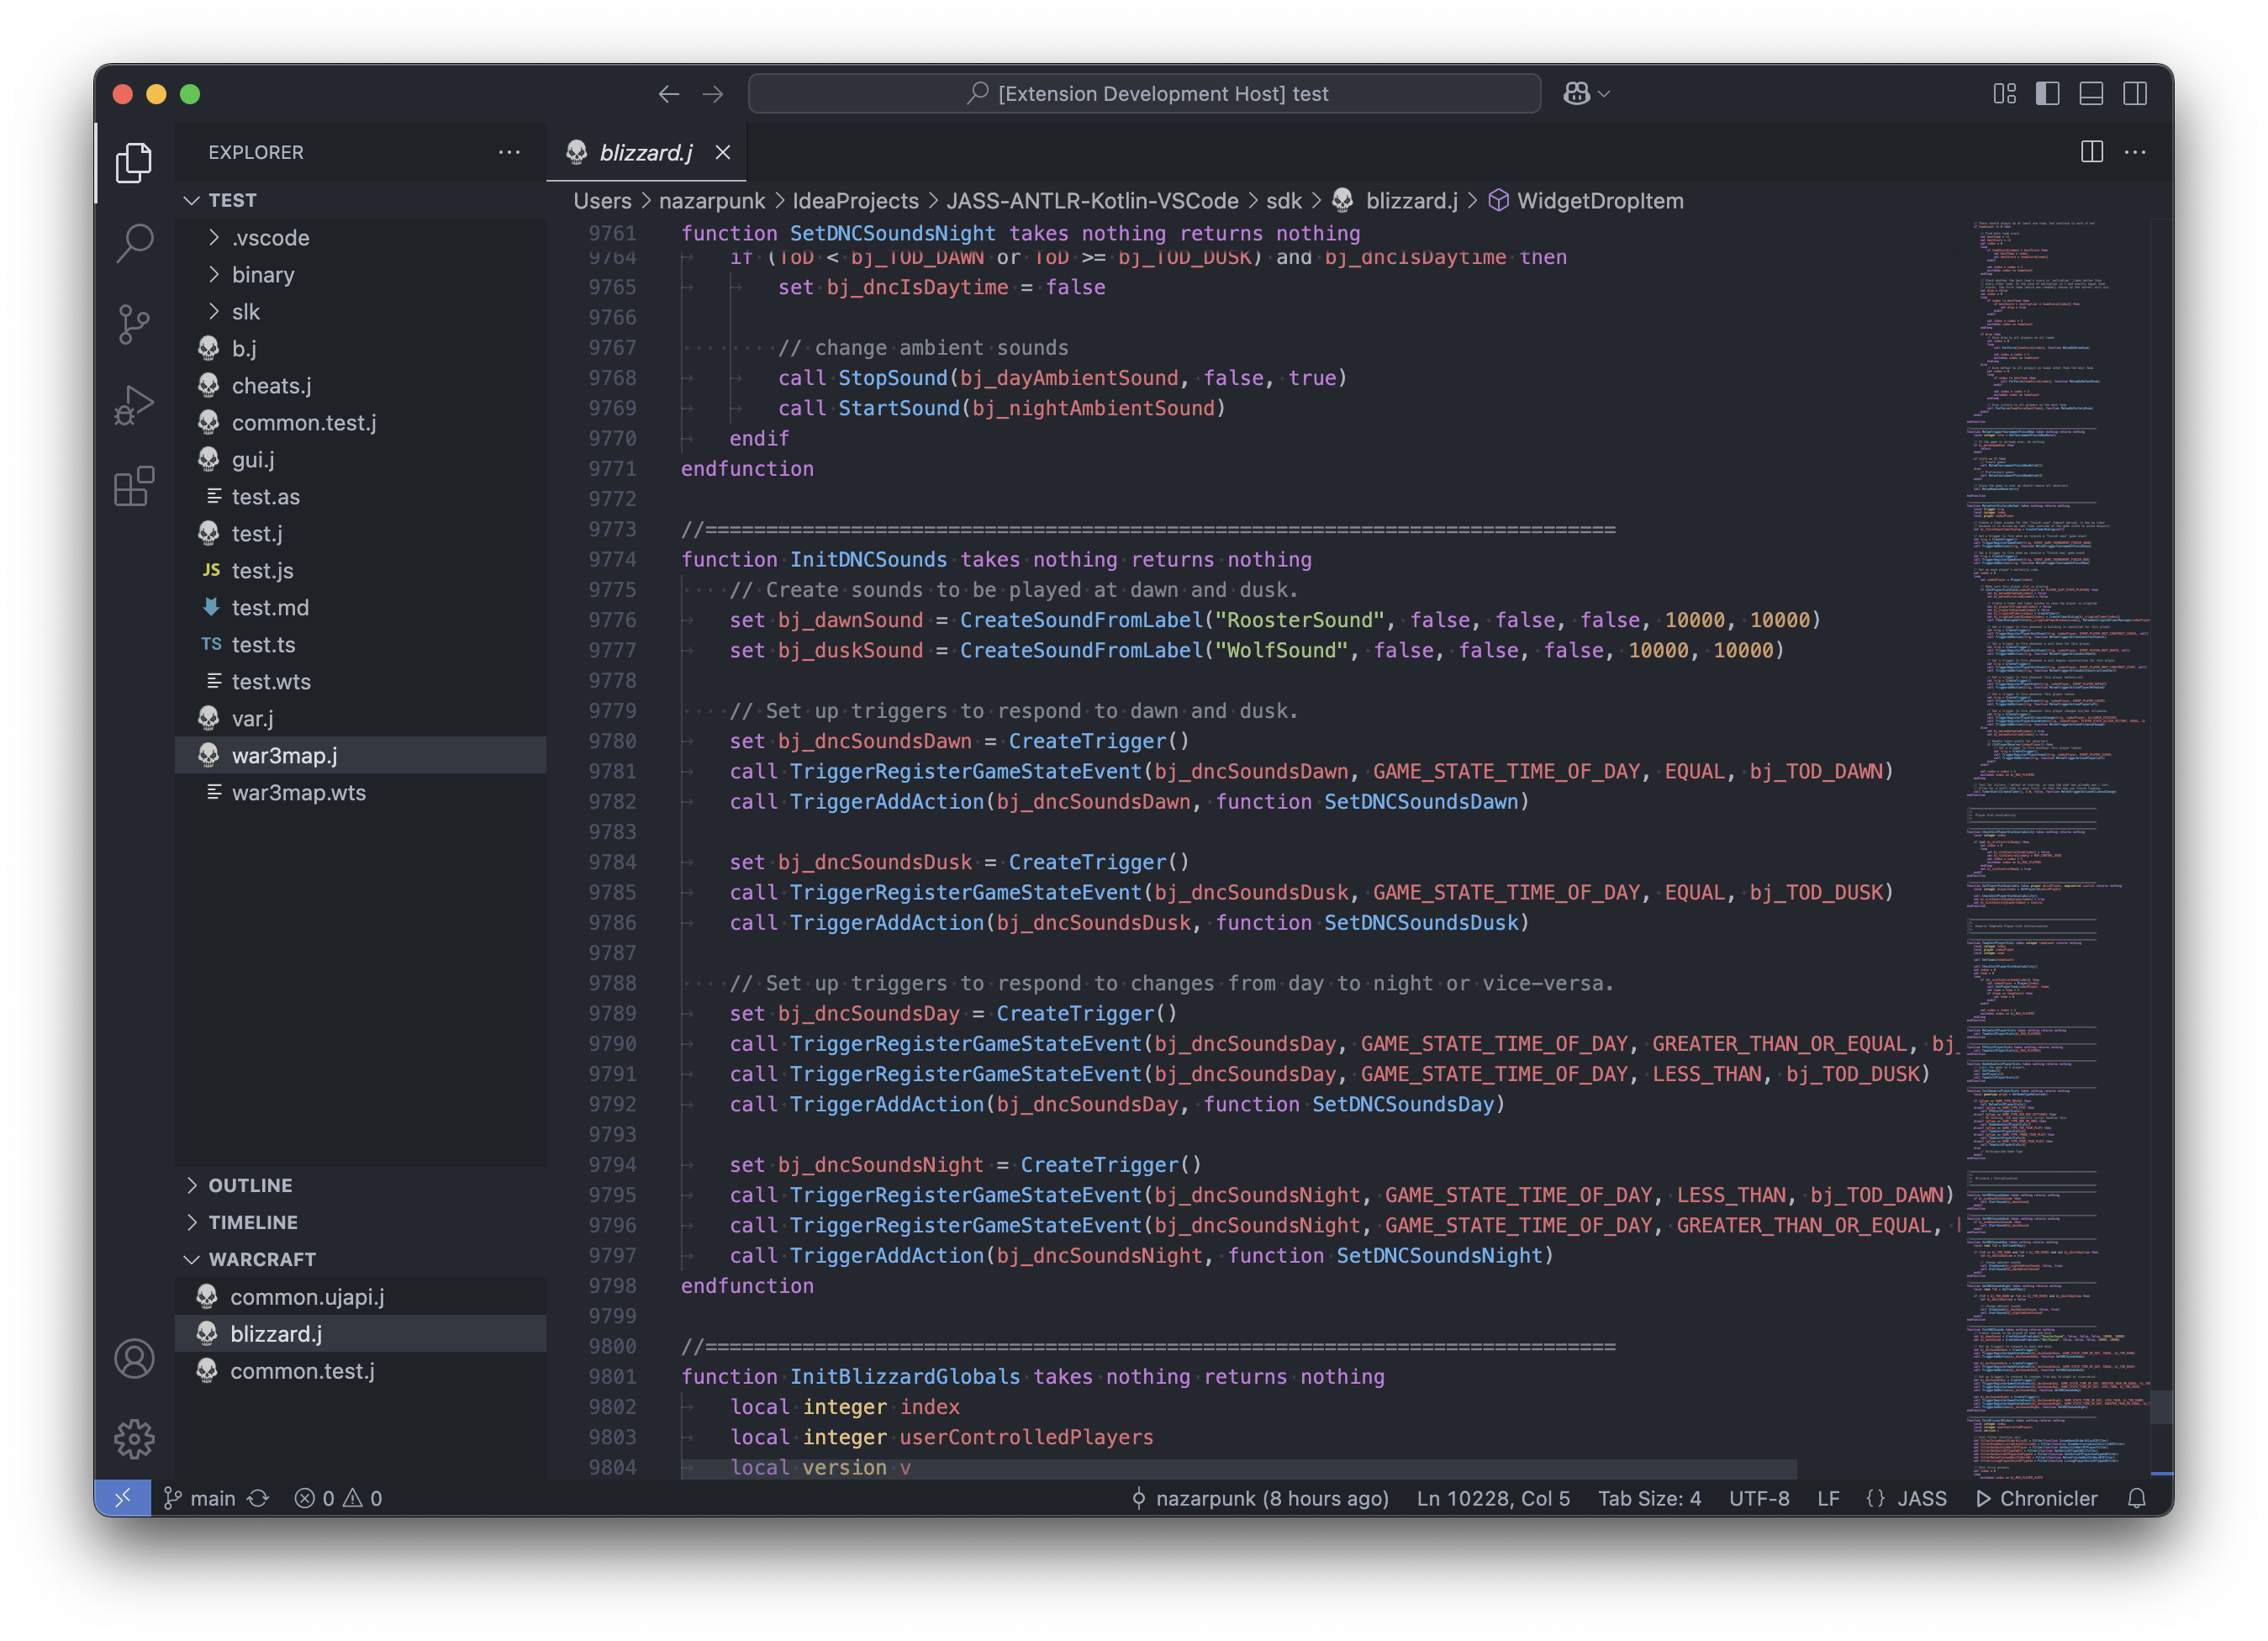
Task: Toggle the primary side bar visibility
Action: coord(2047,94)
